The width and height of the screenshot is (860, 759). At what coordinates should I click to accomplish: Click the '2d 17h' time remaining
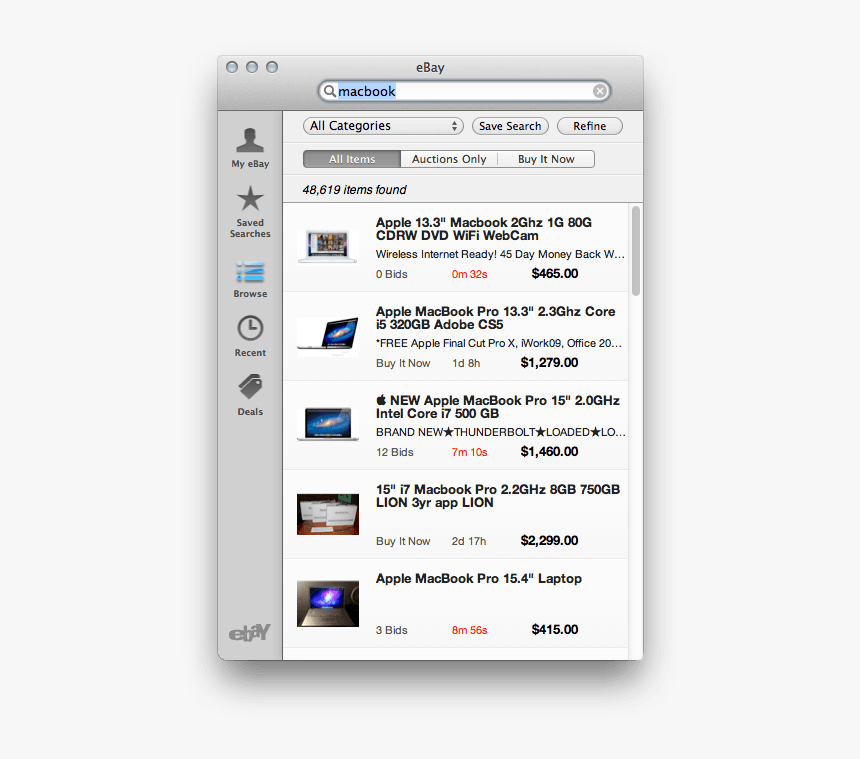point(469,541)
